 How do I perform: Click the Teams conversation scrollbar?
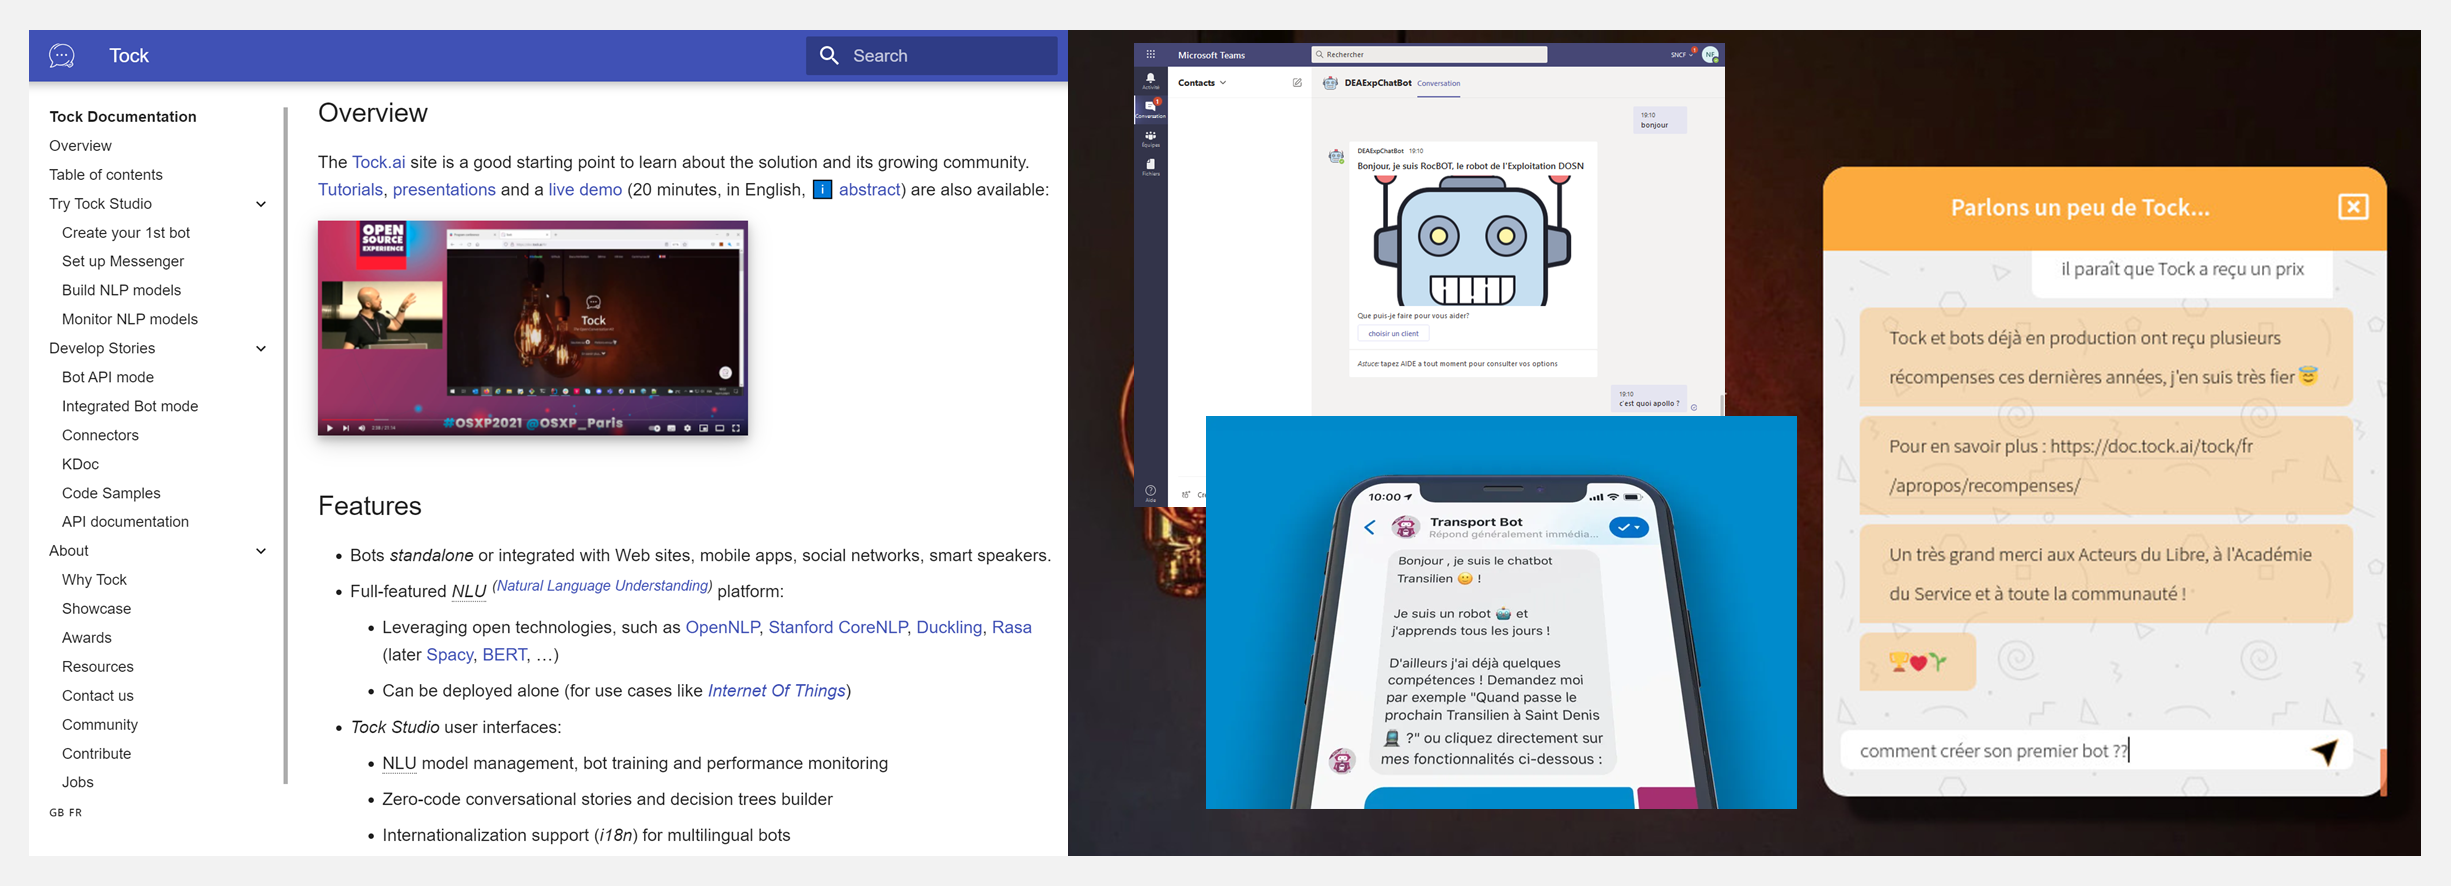click(x=1721, y=404)
